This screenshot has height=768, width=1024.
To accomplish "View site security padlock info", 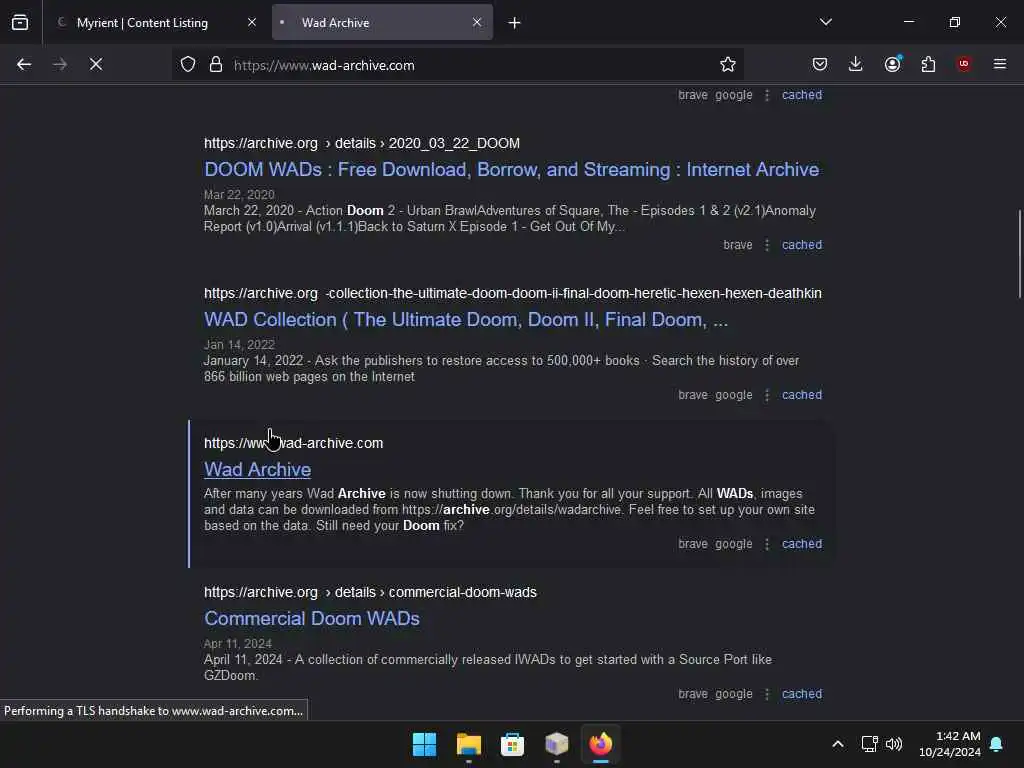I will click(216, 64).
